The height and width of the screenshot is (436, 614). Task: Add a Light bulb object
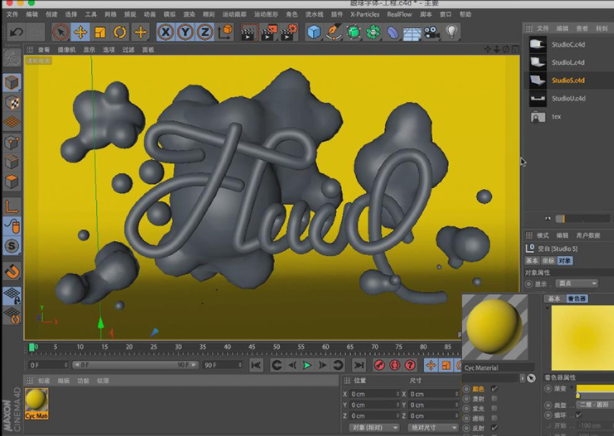coord(451,32)
